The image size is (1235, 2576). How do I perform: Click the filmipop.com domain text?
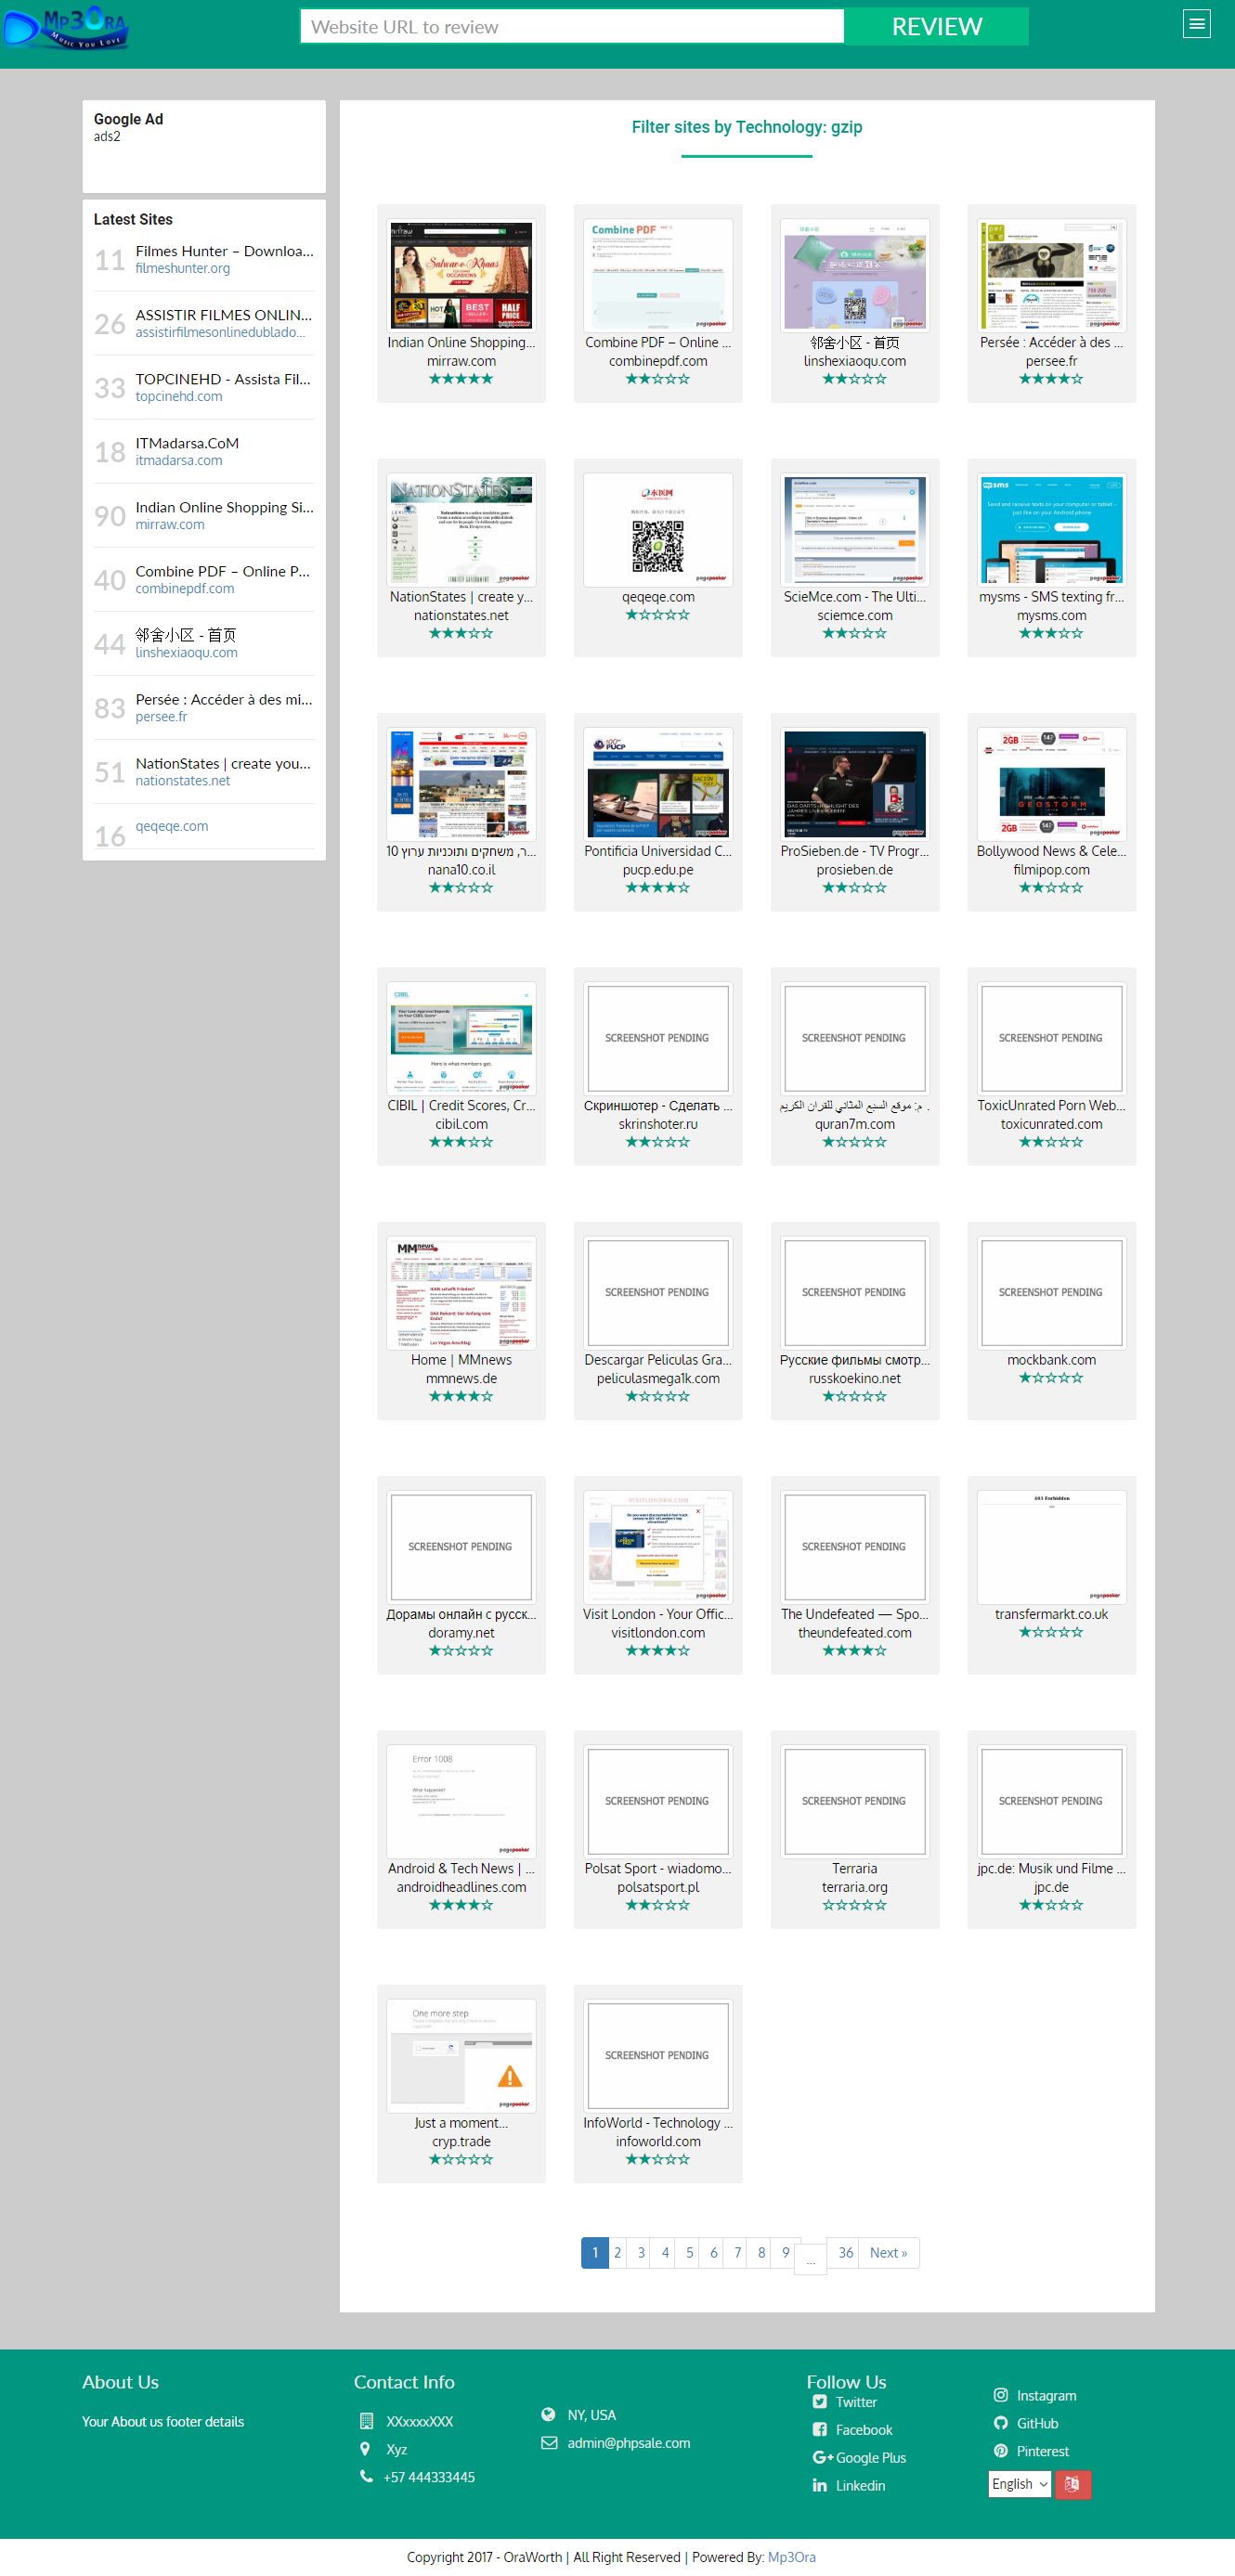[1051, 870]
